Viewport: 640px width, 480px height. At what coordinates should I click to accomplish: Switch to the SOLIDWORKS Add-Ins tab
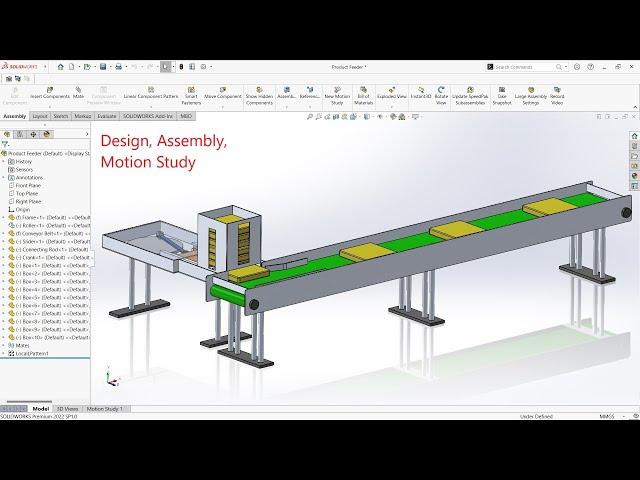click(x=148, y=116)
